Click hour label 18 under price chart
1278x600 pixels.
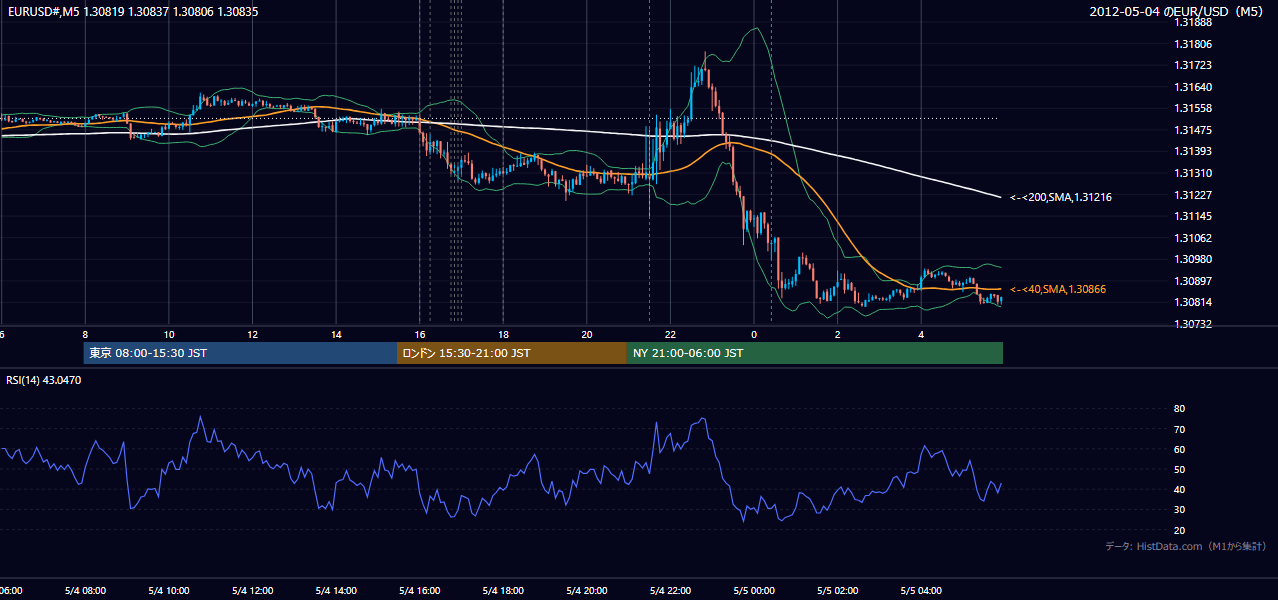503,334
